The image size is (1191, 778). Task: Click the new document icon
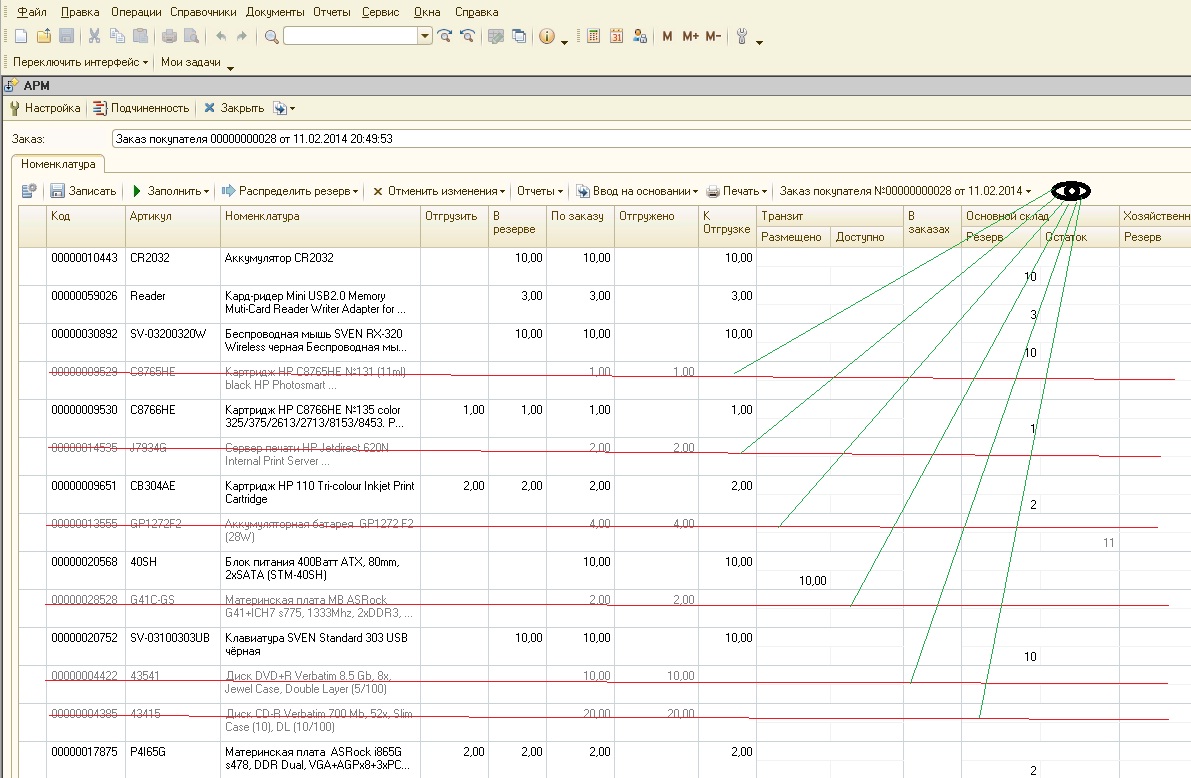[20, 37]
